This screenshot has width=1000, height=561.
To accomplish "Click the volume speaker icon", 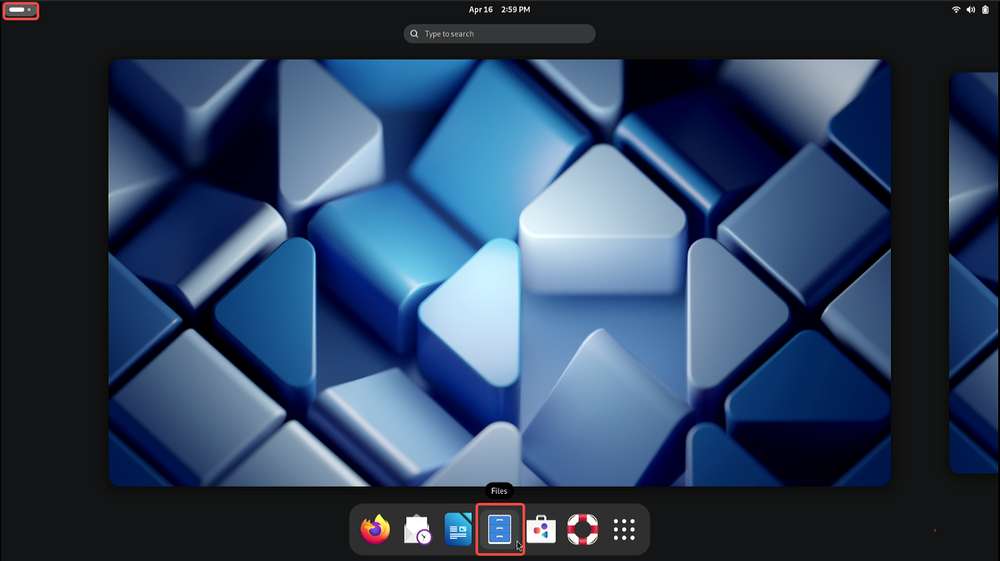I will click(x=971, y=10).
